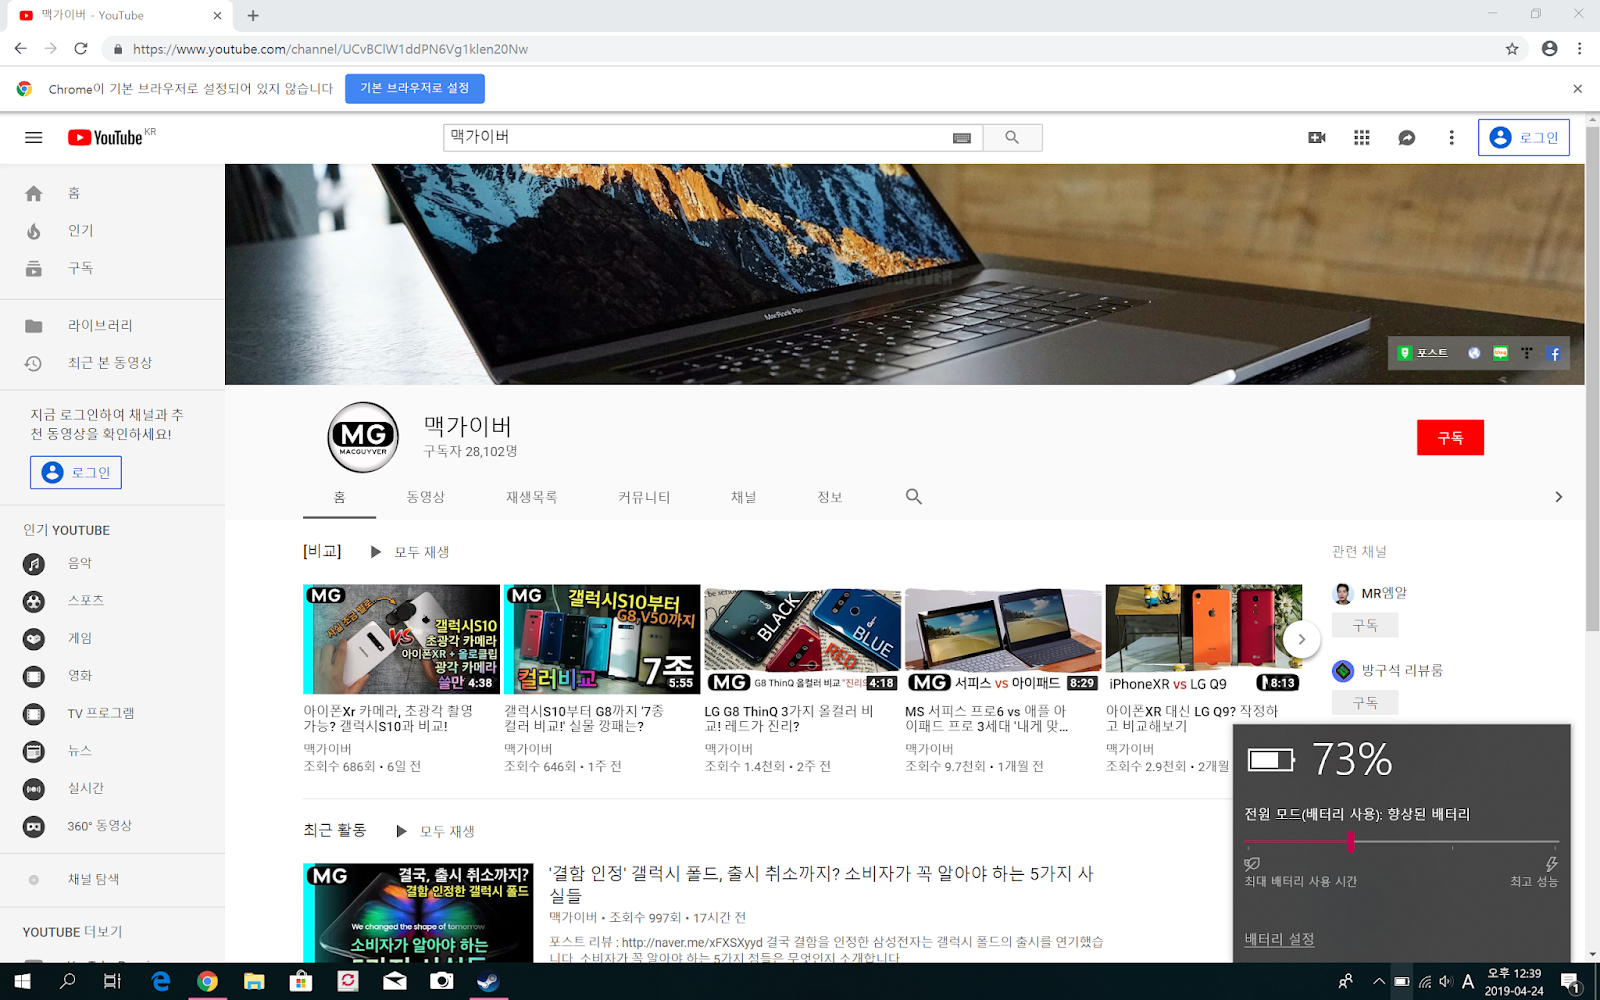Open 채널 탐색 in sidebar
1600x1000 pixels.
[x=112, y=879]
